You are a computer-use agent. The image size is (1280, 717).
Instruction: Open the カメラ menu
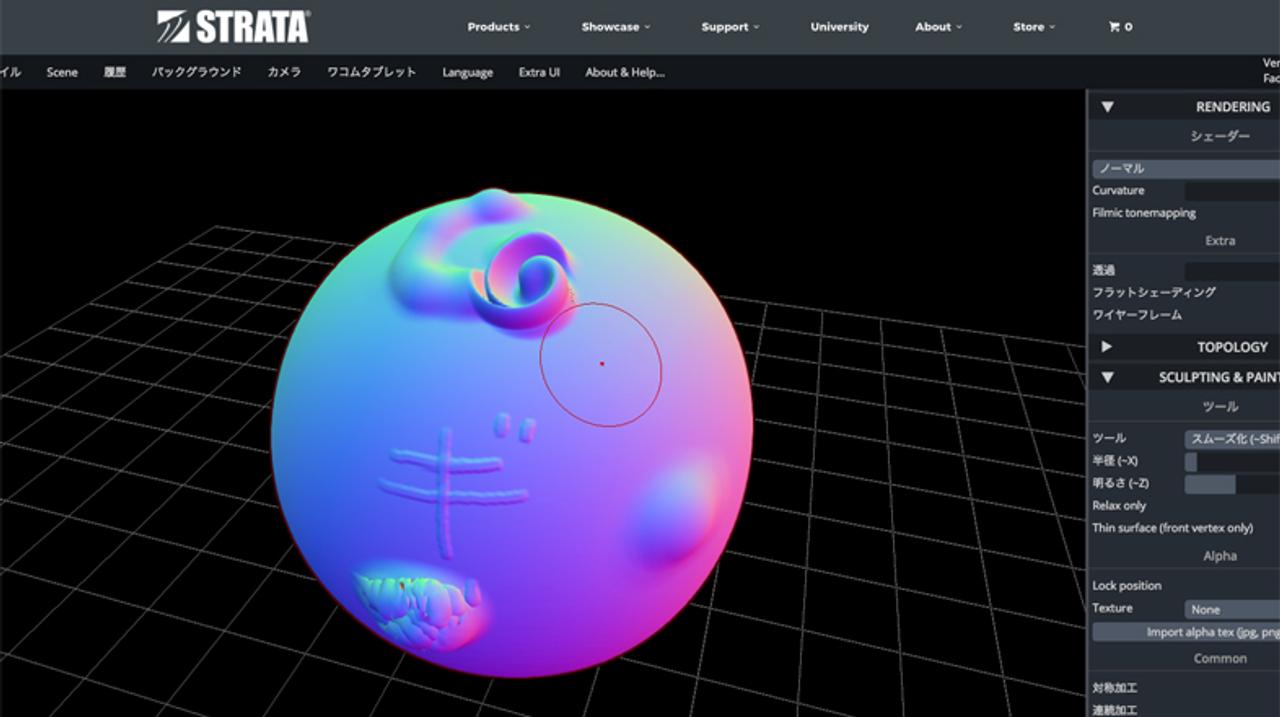(284, 72)
